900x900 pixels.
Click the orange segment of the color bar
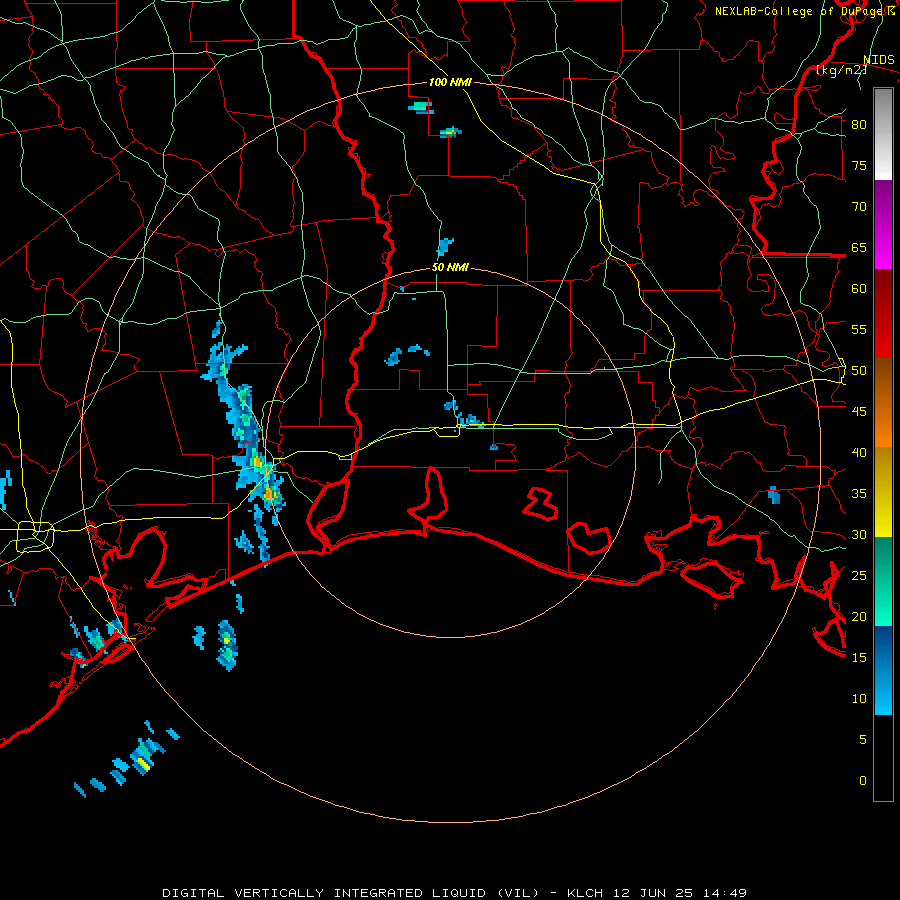point(883,402)
